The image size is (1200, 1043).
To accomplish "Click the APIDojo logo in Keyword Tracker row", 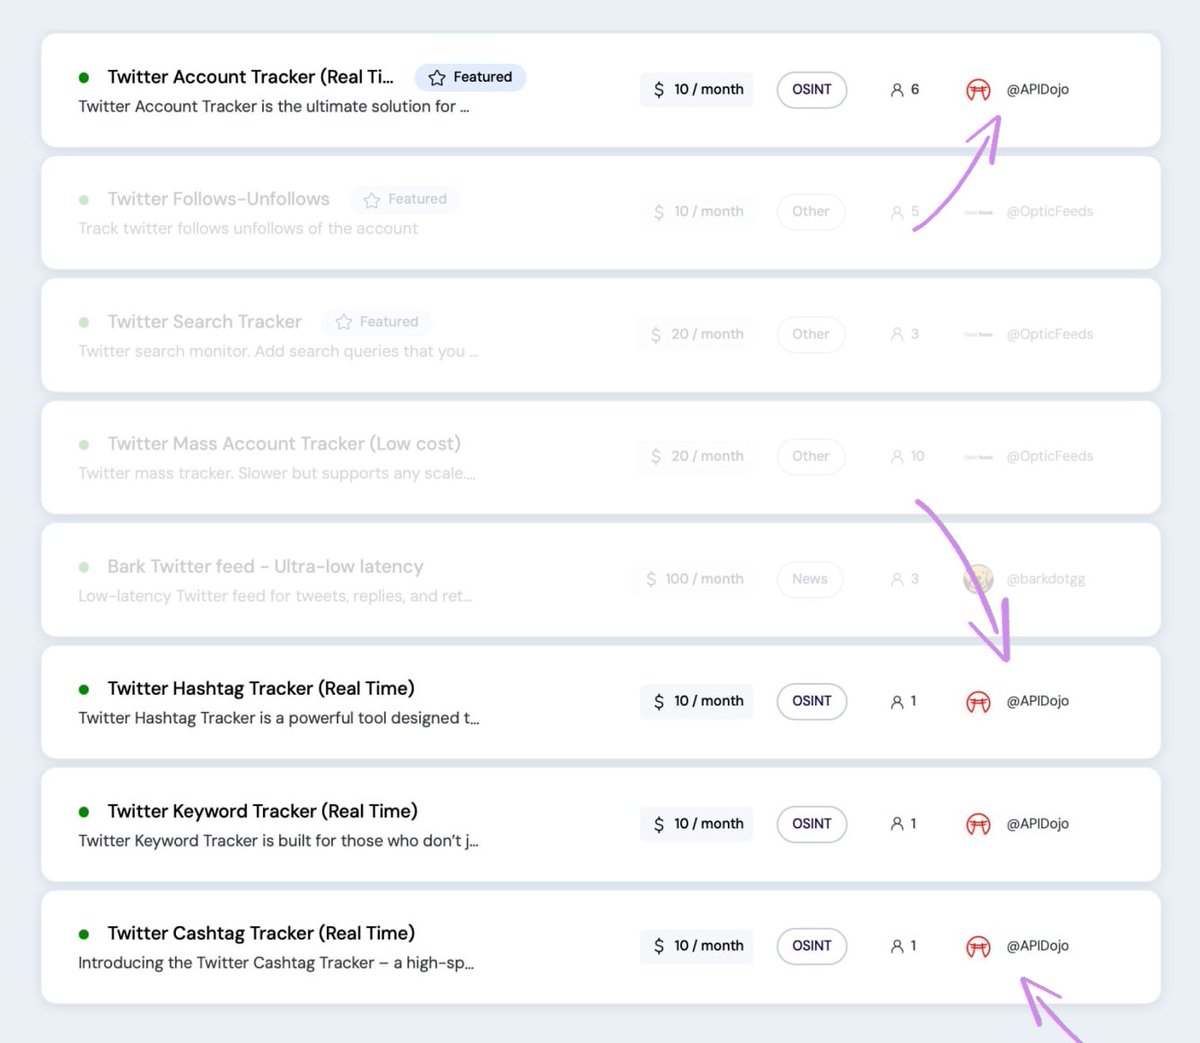I will pos(978,824).
